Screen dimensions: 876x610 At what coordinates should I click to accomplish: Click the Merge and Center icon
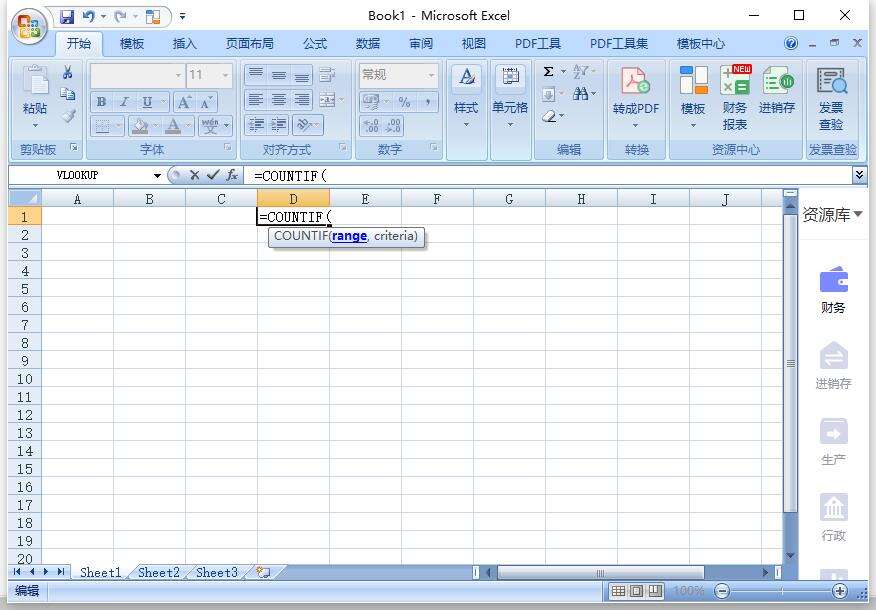(x=327, y=101)
